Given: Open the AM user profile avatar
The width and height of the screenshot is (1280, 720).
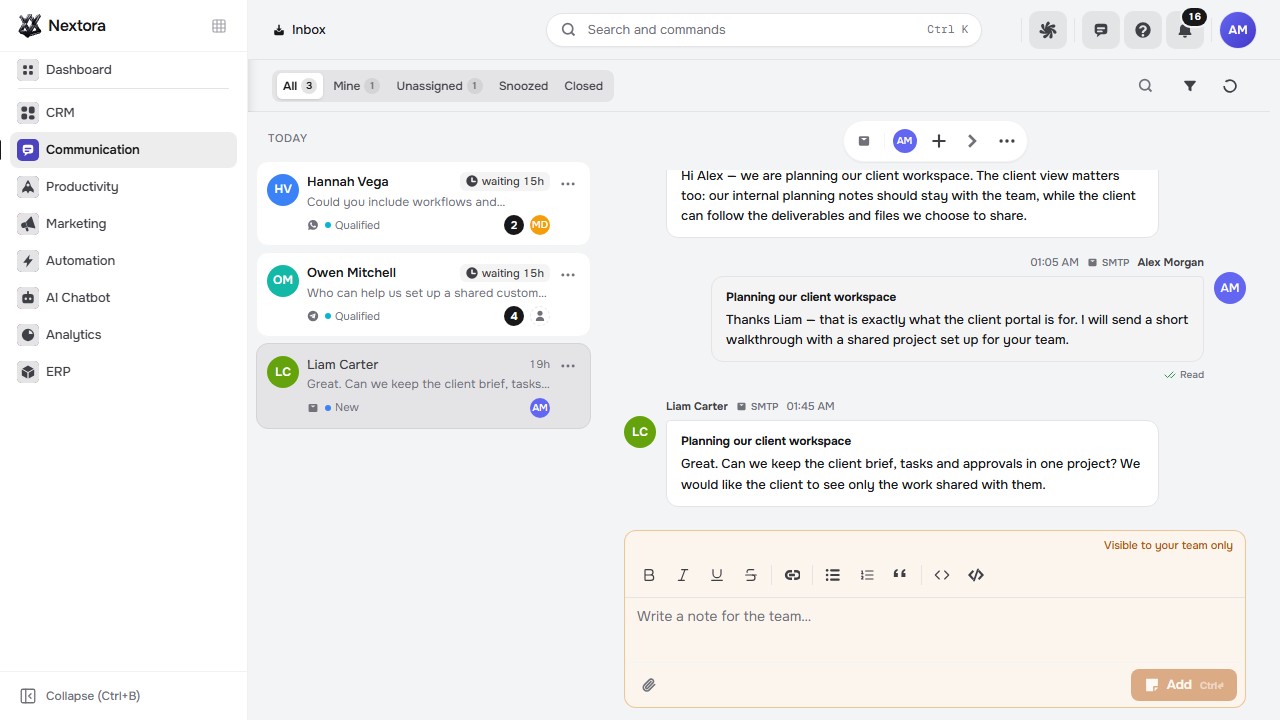Looking at the screenshot, I should click(x=1238, y=30).
